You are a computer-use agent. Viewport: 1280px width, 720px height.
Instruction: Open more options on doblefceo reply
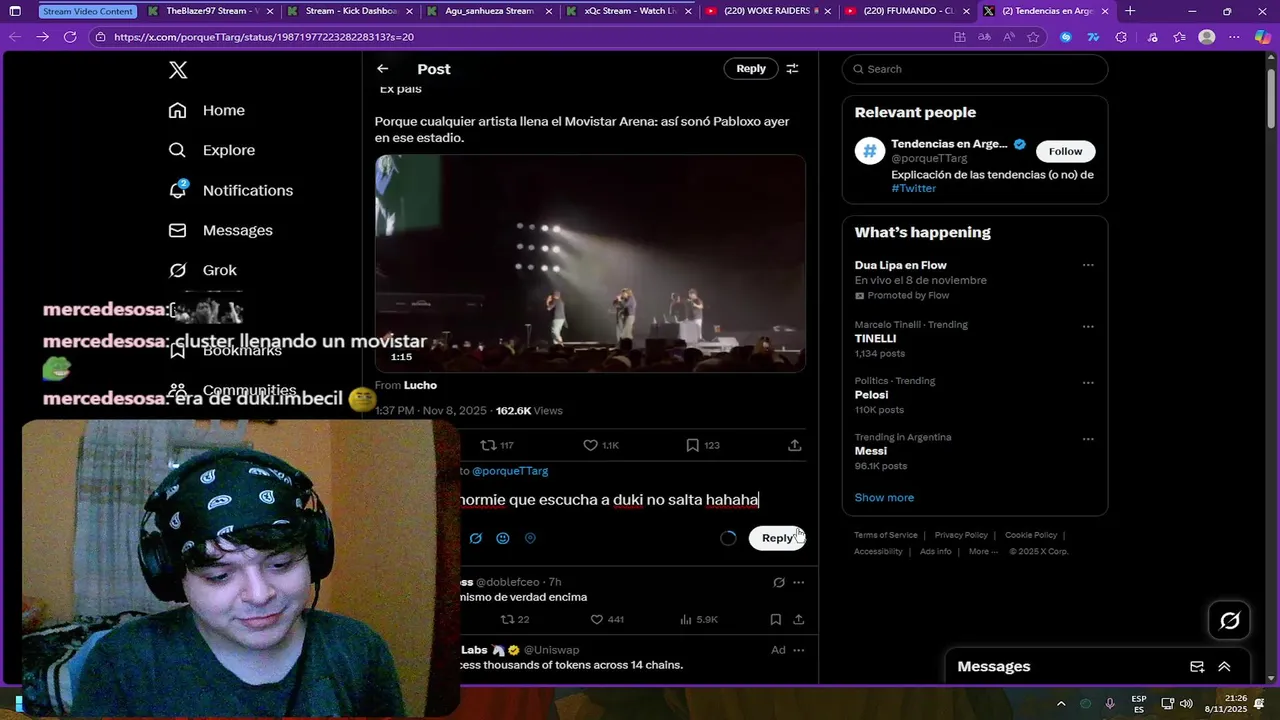pos(798,582)
